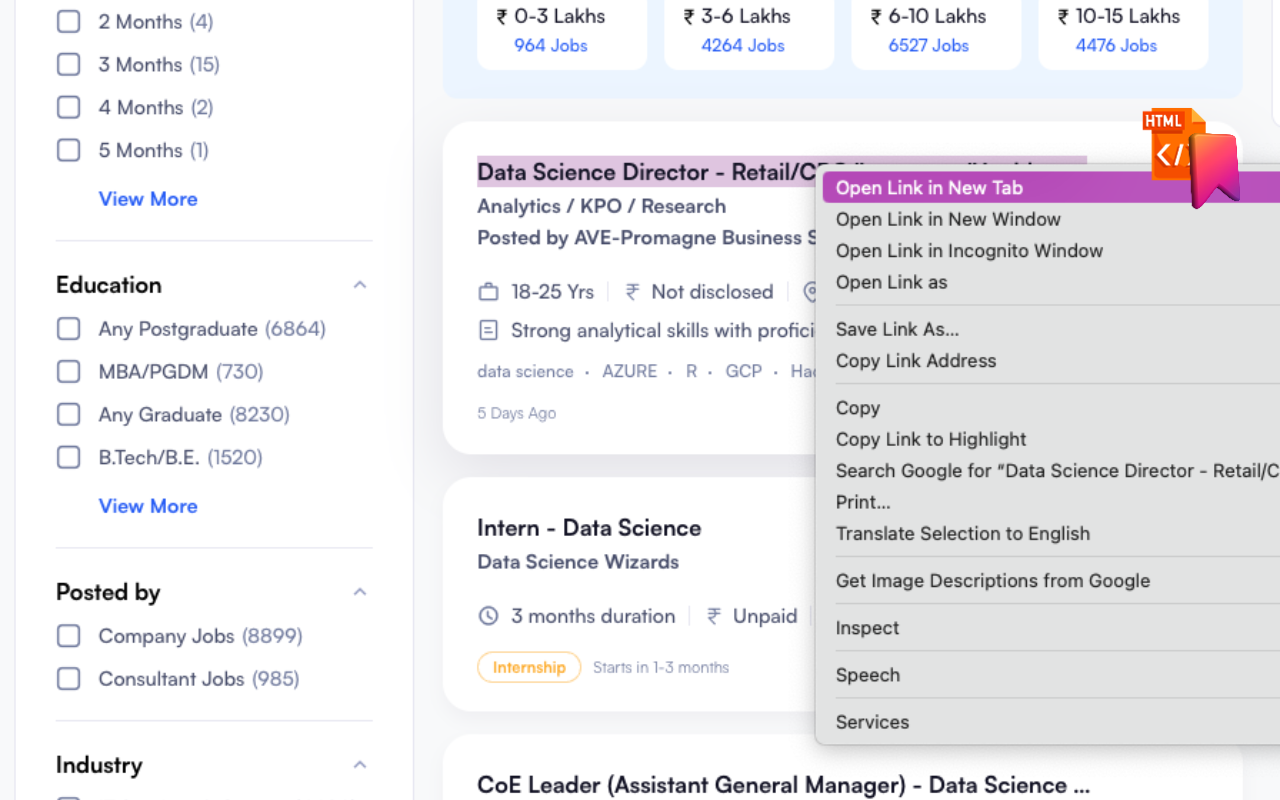Image resolution: width=1280 pixels, height=800 pixels.
Task: Click the rupee icon next to Not disclosed
Action: tap(632, 292)
